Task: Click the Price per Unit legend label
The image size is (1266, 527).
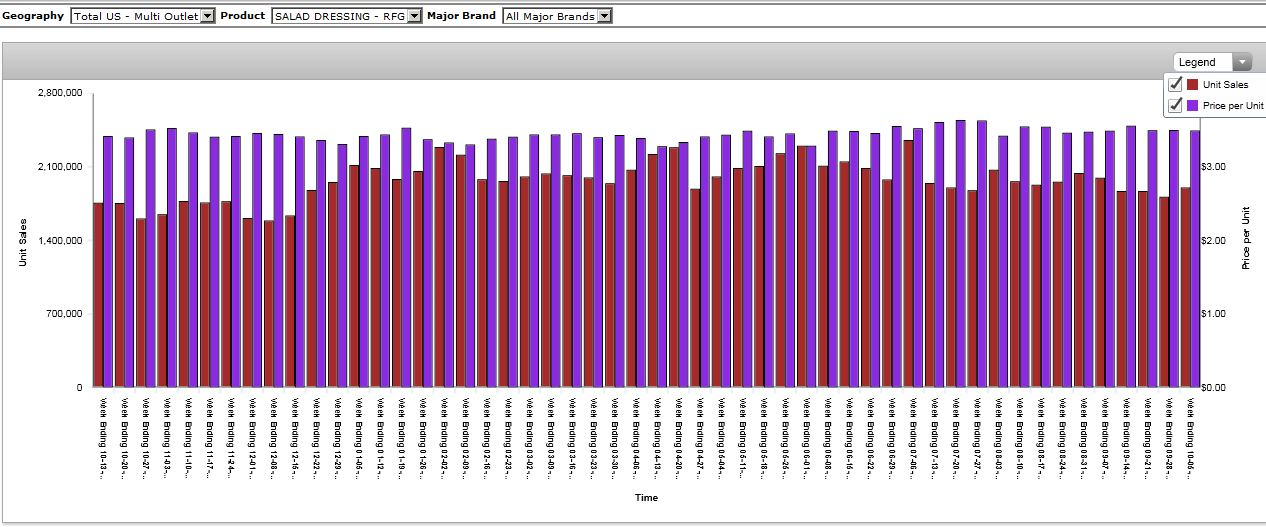Action: [x=1232, y=105]
